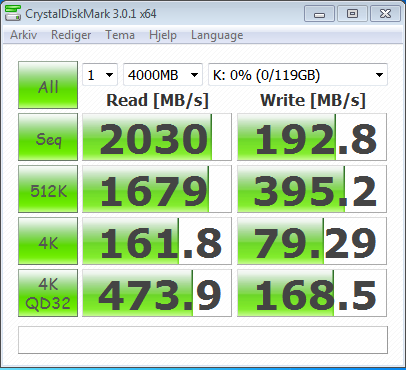The height and width of the screenshot is (370, 406).
Task: Click the CrystalDiskMark title bar icon
Action: [13, 14]
